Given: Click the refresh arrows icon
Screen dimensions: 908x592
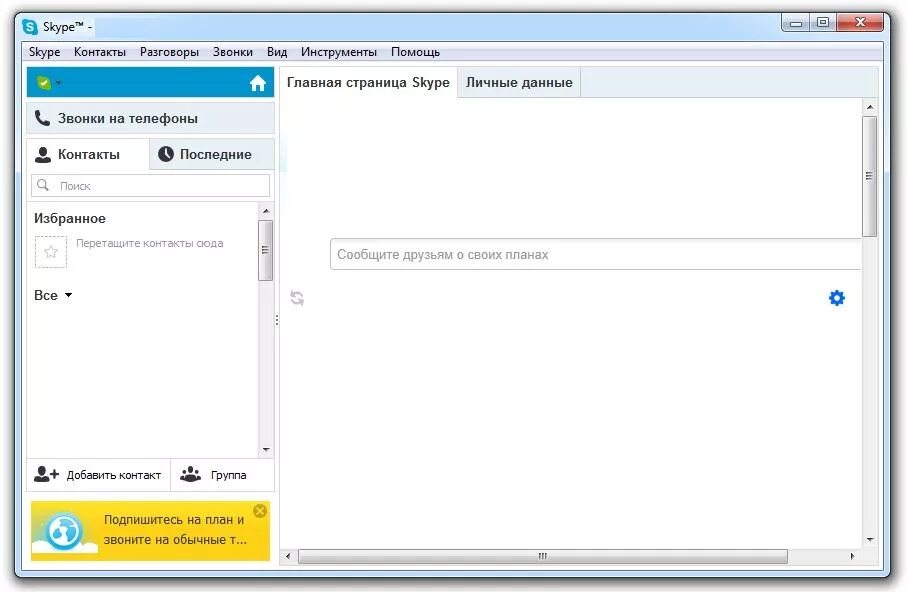Looking at the screenshot, I should (x=297, y=298).
